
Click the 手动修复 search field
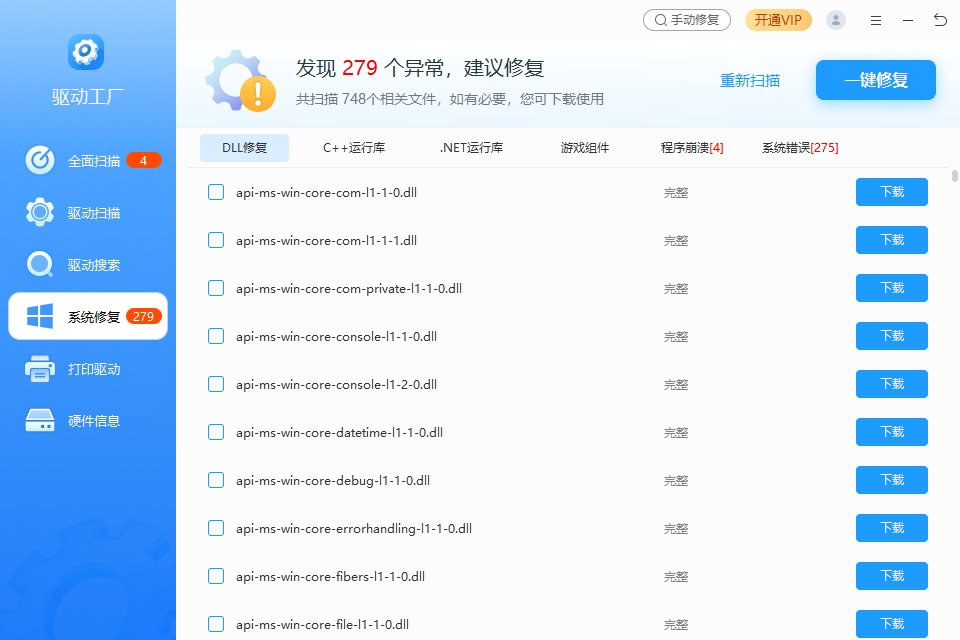coord(686,20)
